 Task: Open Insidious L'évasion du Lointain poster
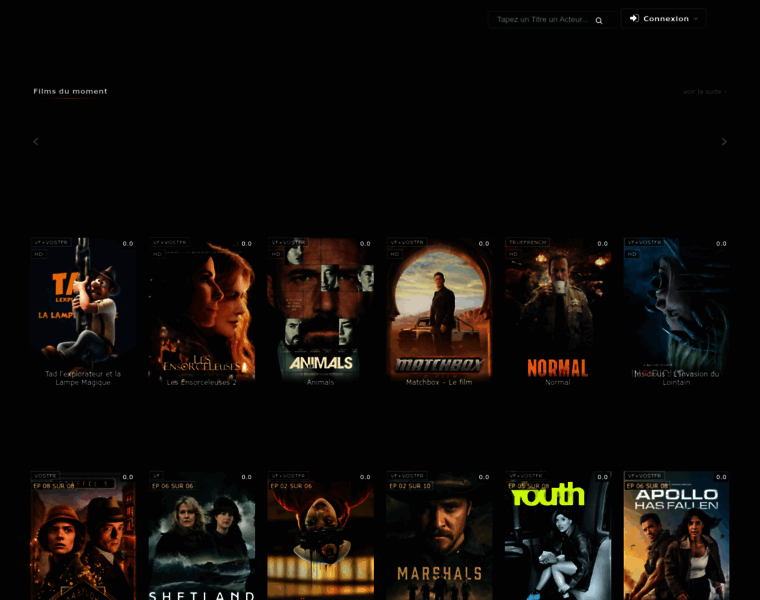(x=677, y=311)
